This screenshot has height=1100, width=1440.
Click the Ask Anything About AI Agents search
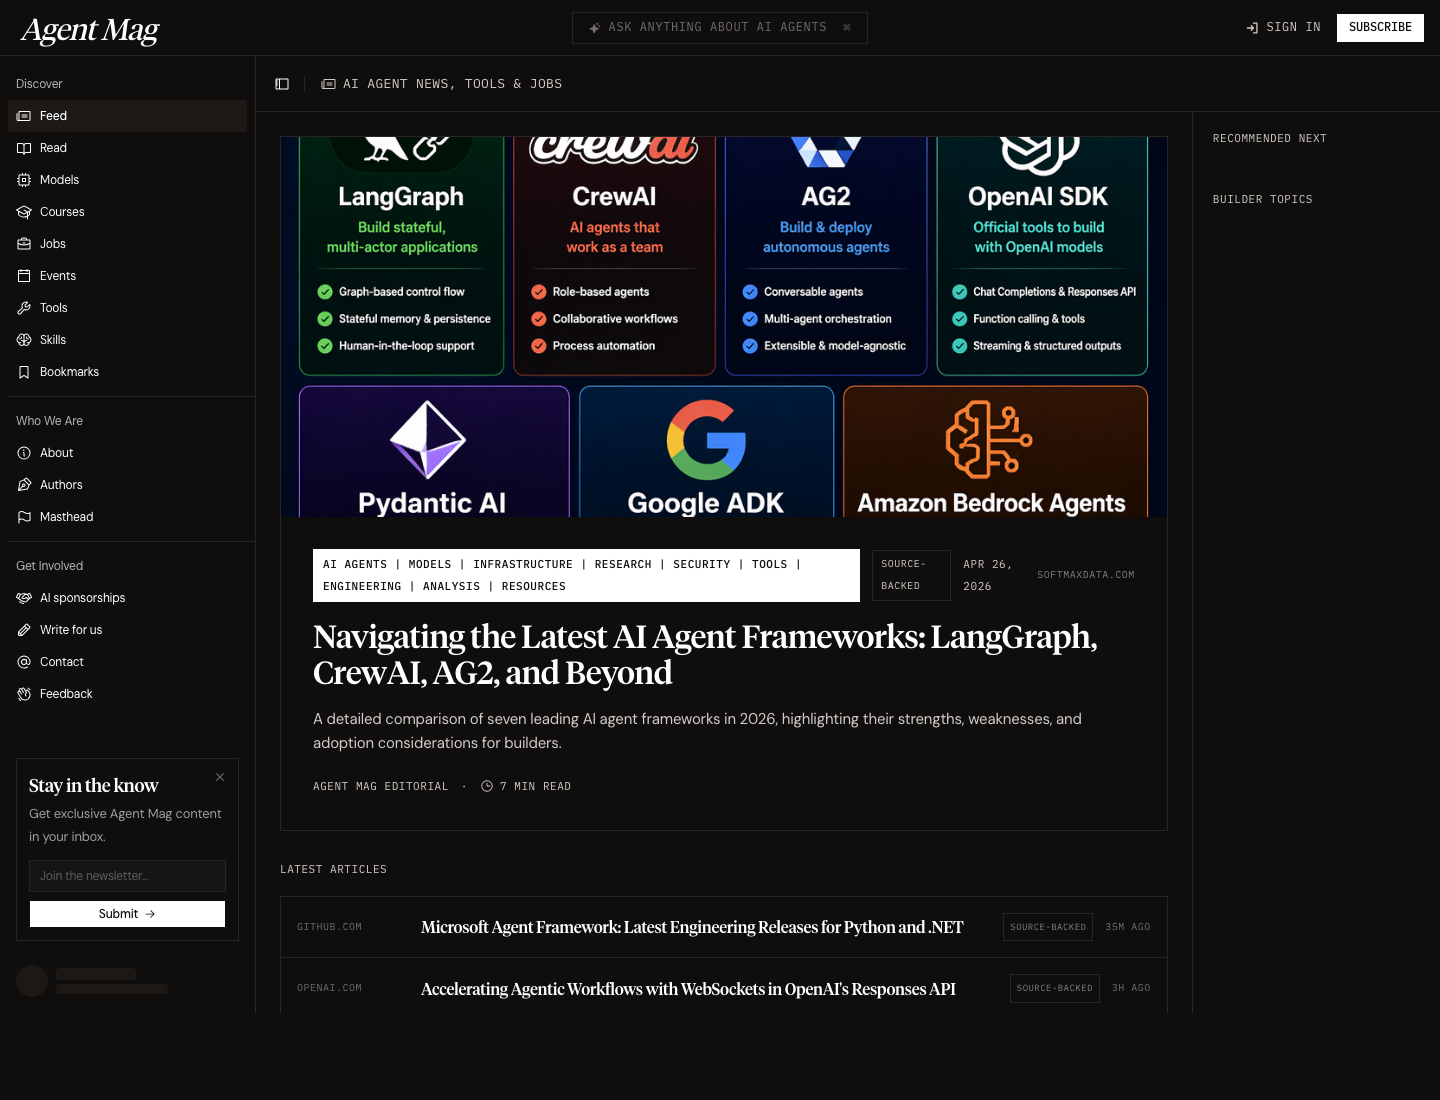click(719, 28)
